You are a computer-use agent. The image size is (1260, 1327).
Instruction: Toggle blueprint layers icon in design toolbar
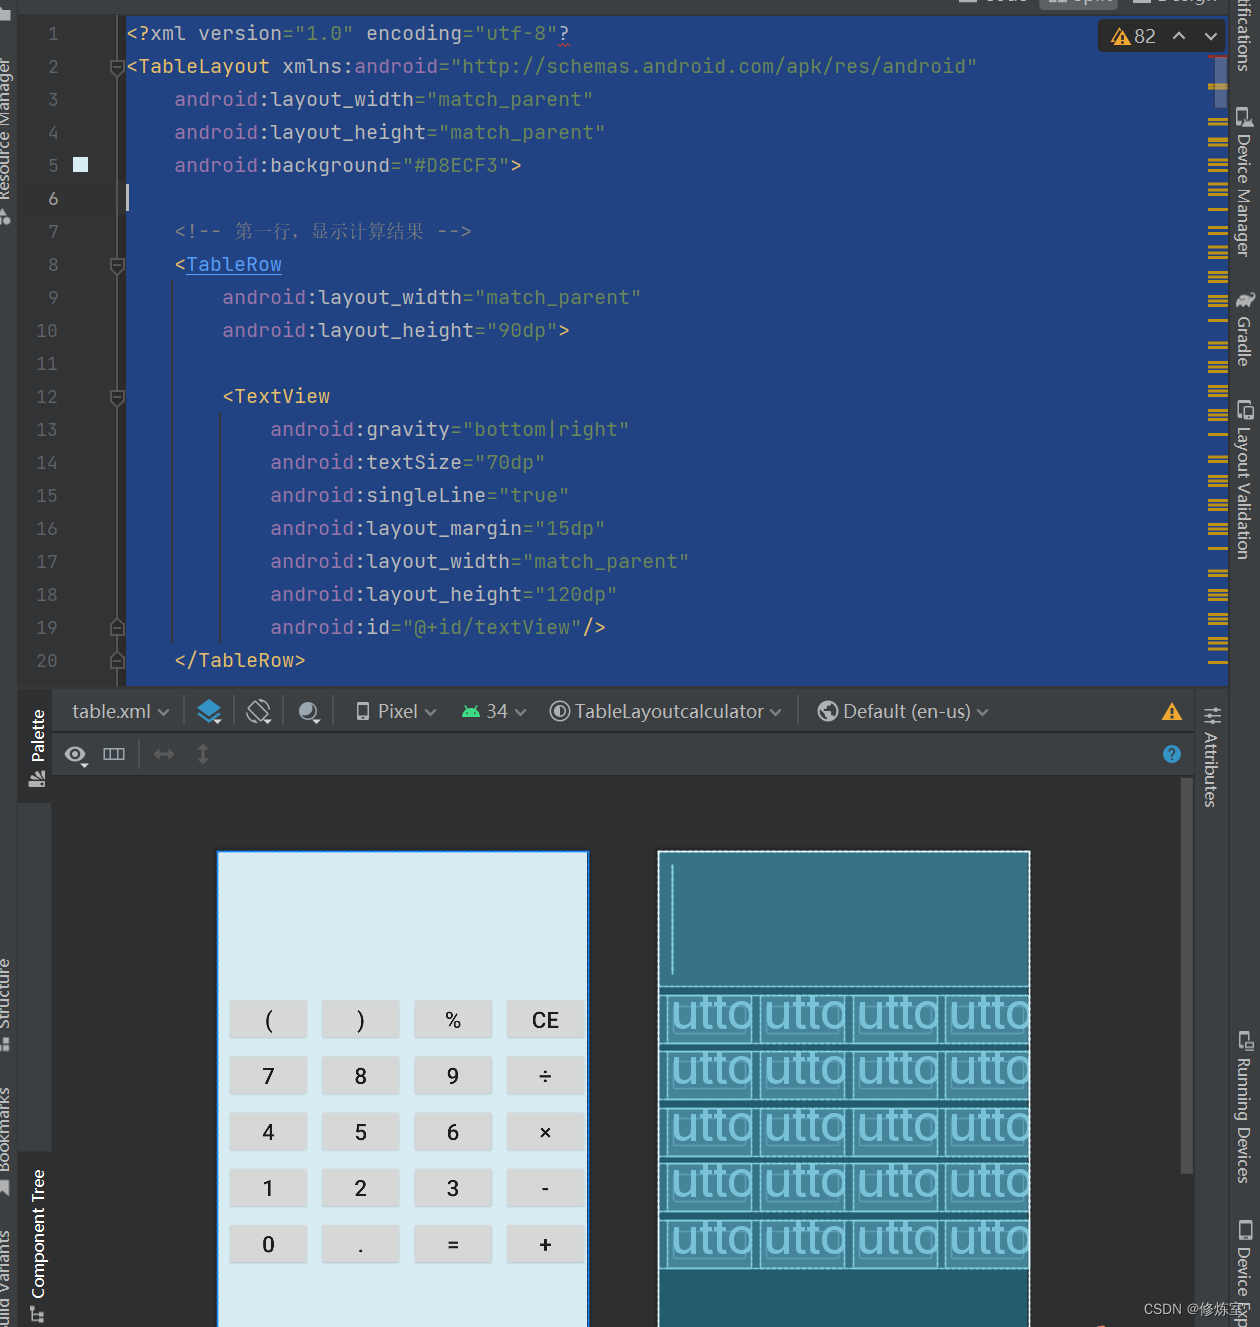(x=209, y=711)
